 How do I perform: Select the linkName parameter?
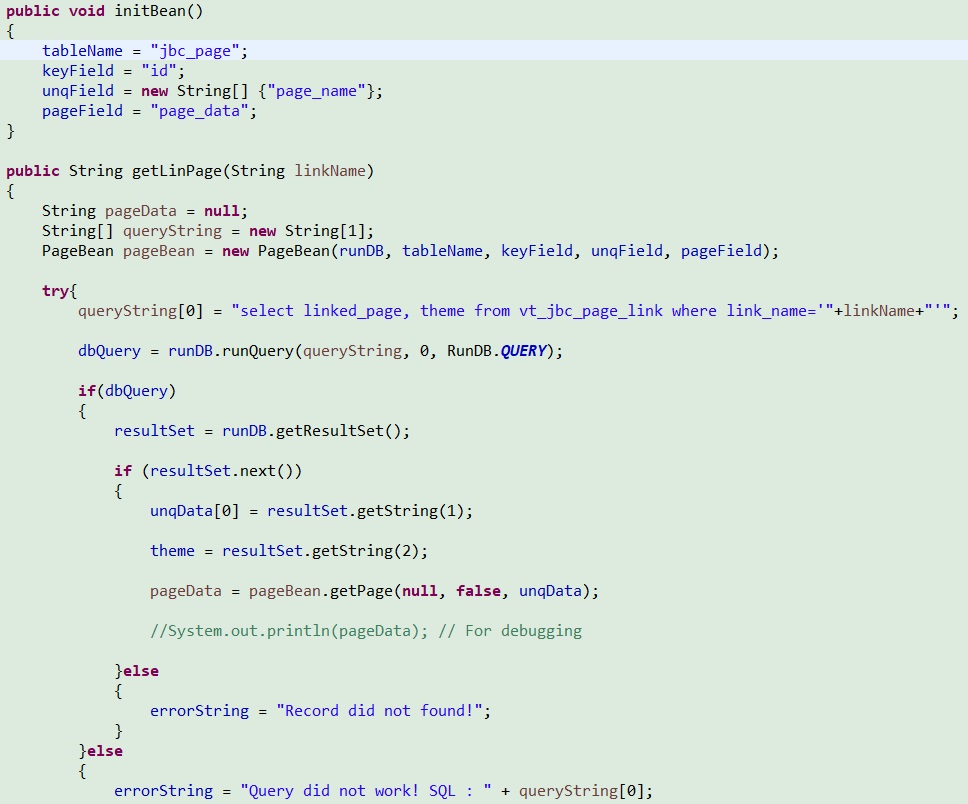(x=330, y=170)
